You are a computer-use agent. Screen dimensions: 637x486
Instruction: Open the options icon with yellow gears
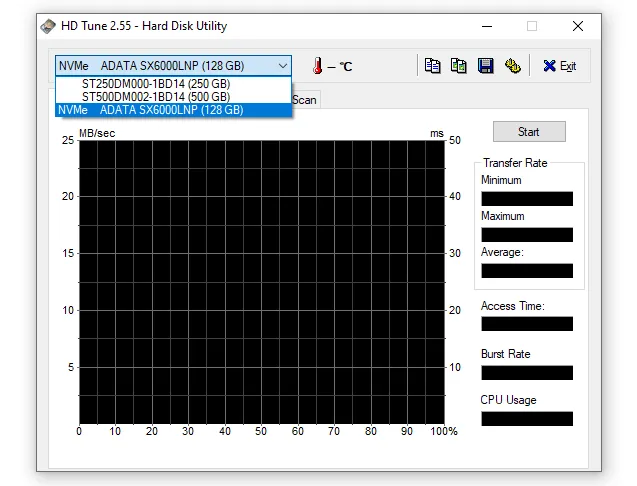(x=513, y=66)
